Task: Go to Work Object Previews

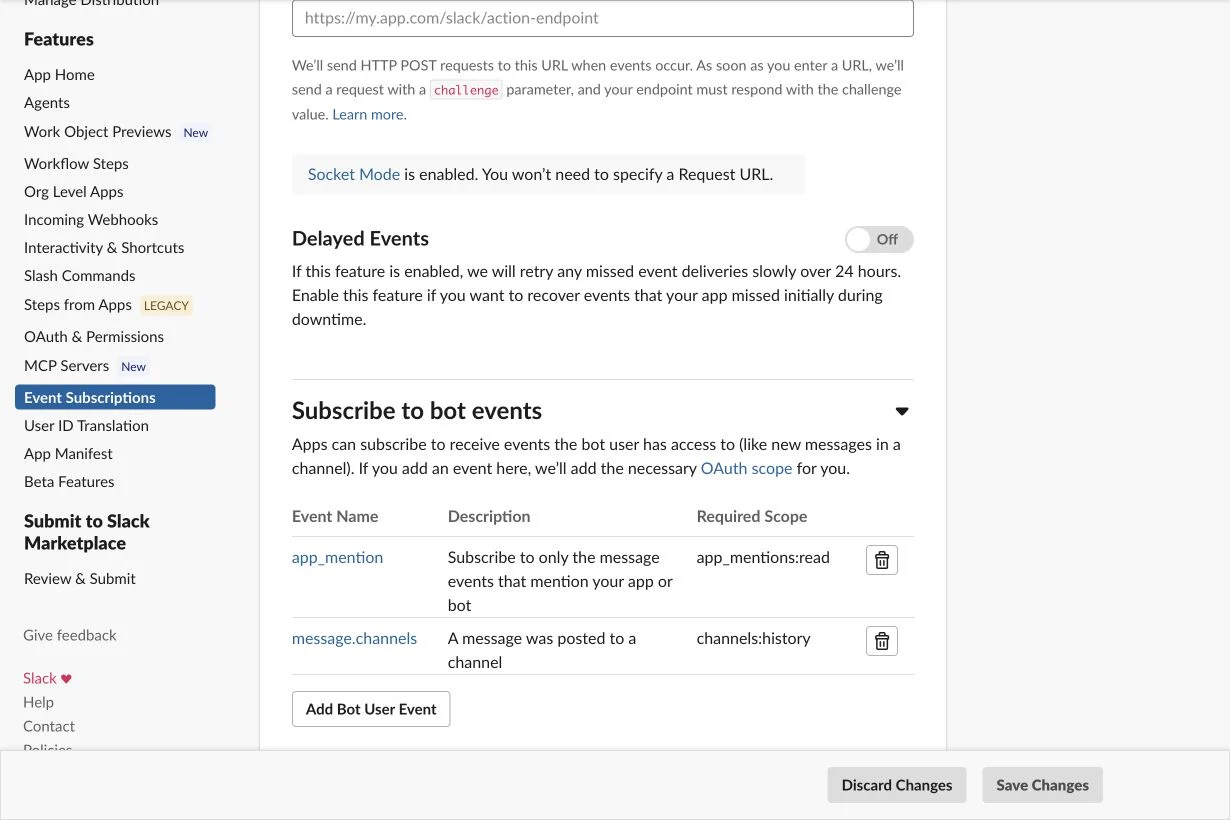Action: [98, 132]
